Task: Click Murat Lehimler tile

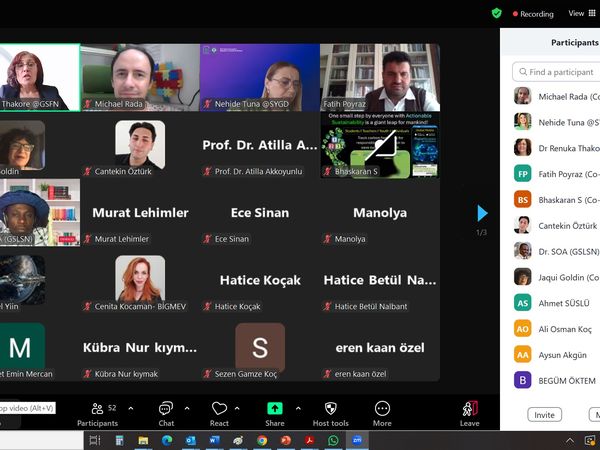Action: (x=140, y=213)
